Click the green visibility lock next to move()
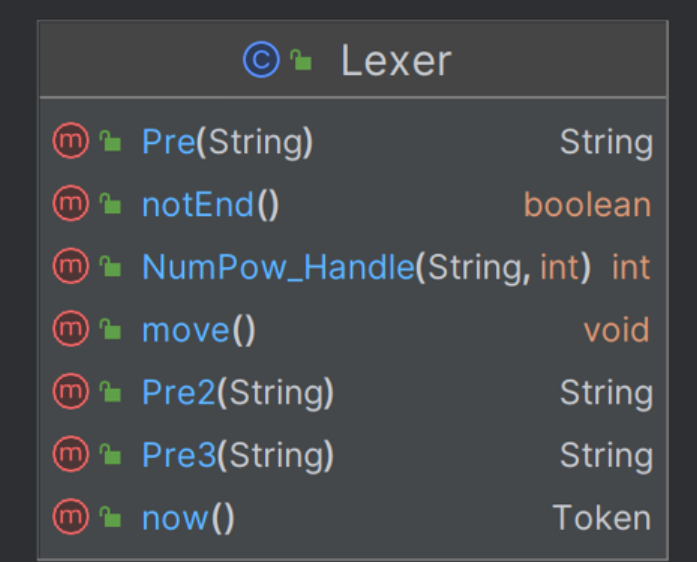 pos(110,329)
